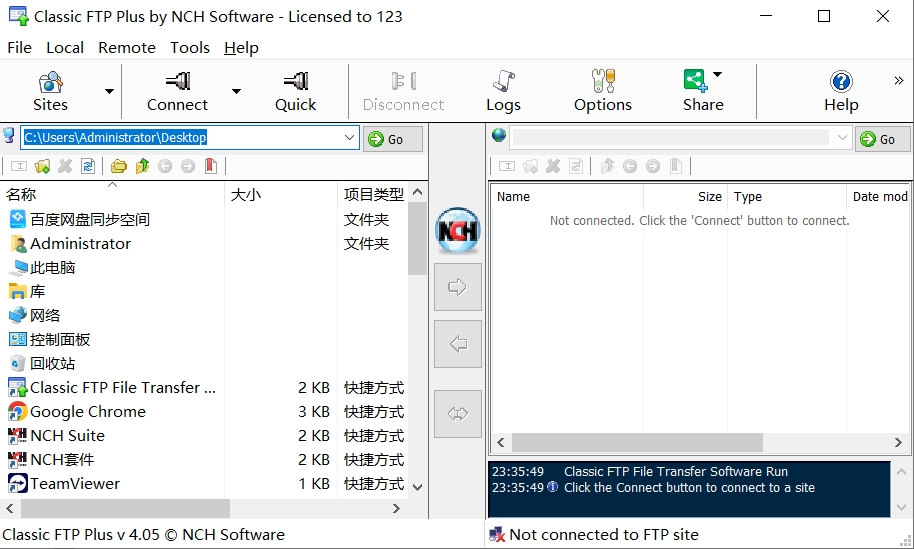Image resolution: width=914 pixels, height=549 pixels.
Task: Refresh the local file list
Action: (x=88, y=166)
